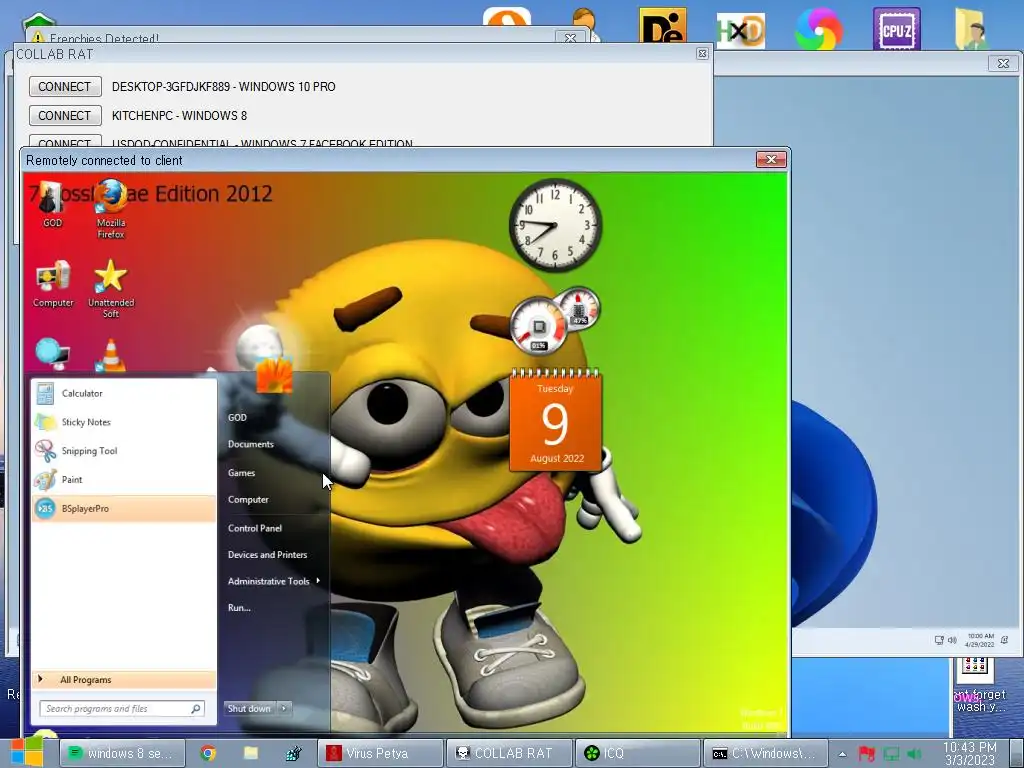Click the volume speaker tray icon
The width and height of the screenshot is (1024, 768).
914,754
